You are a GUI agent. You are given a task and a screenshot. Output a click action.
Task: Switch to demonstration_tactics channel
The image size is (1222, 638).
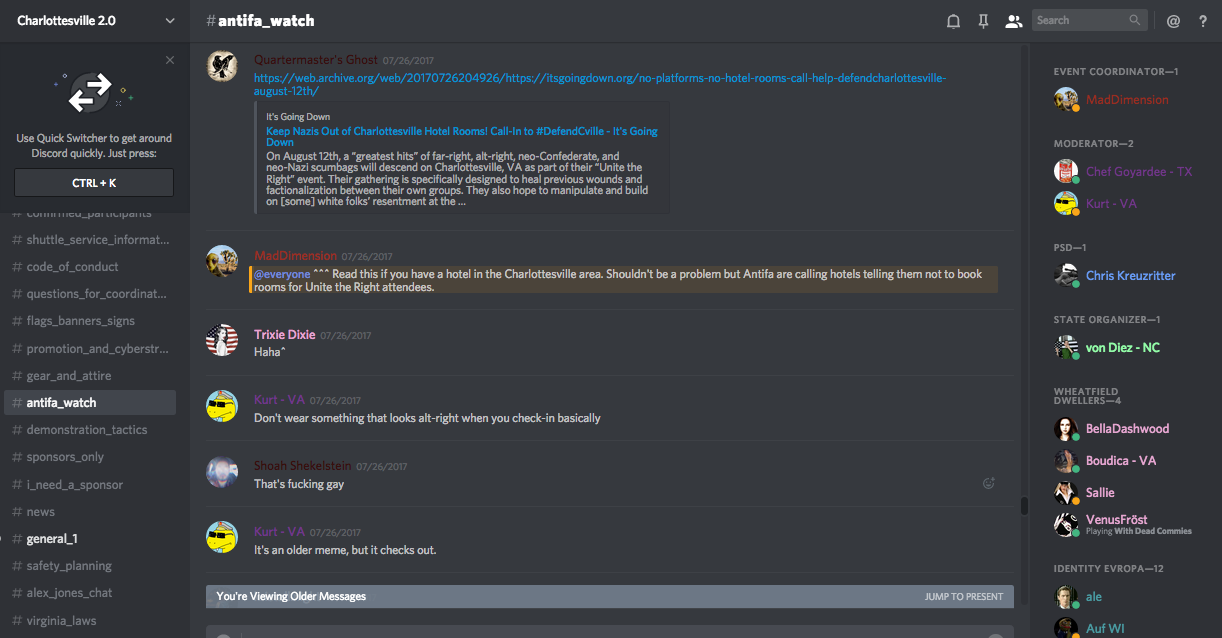[x=87, y=430]
